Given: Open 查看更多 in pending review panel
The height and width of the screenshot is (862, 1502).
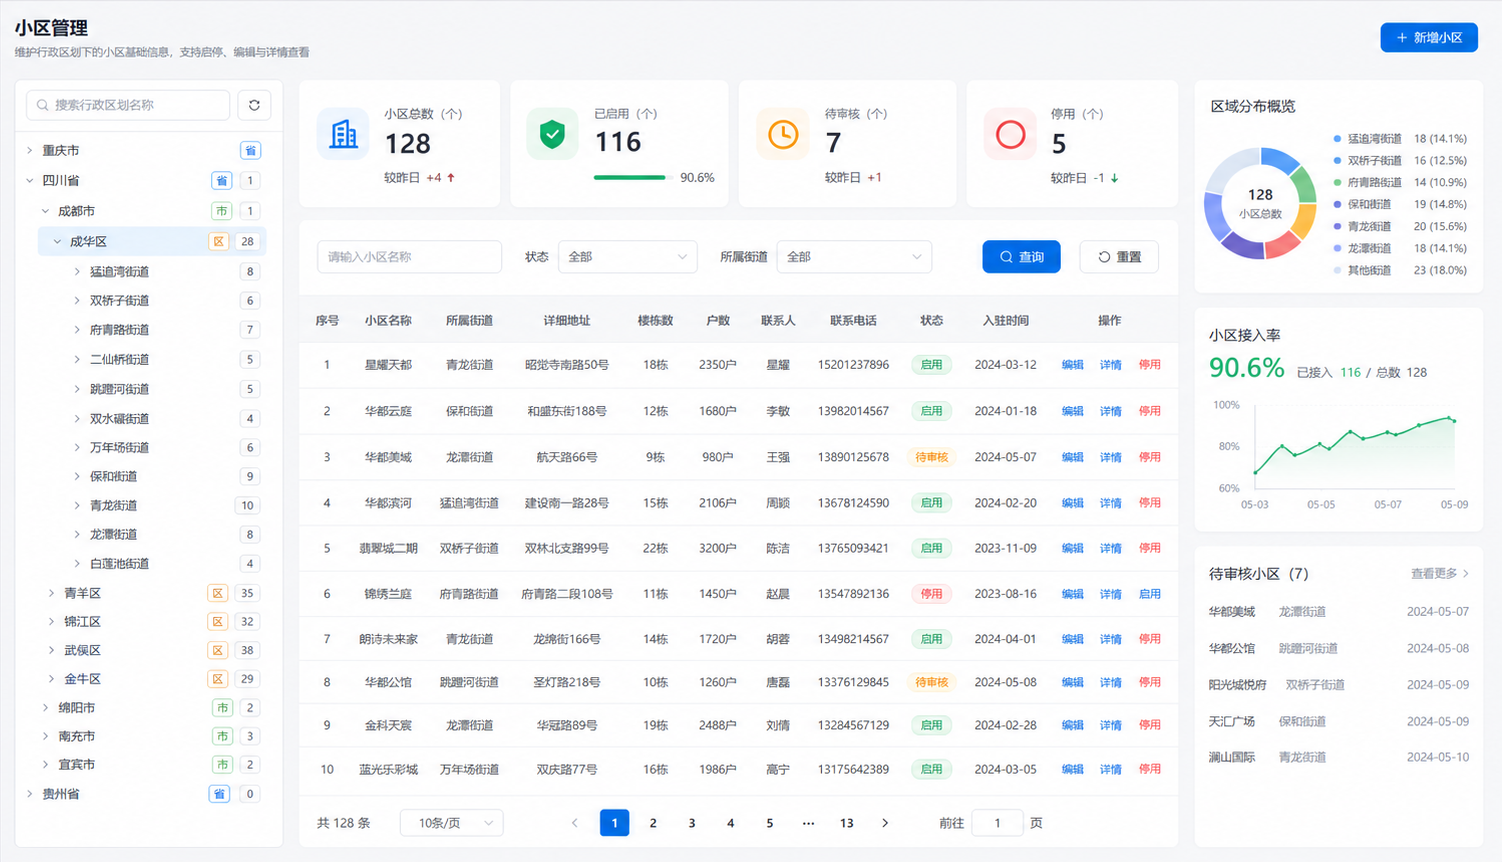Looking at the screenshot, I should coord(1440,574).
